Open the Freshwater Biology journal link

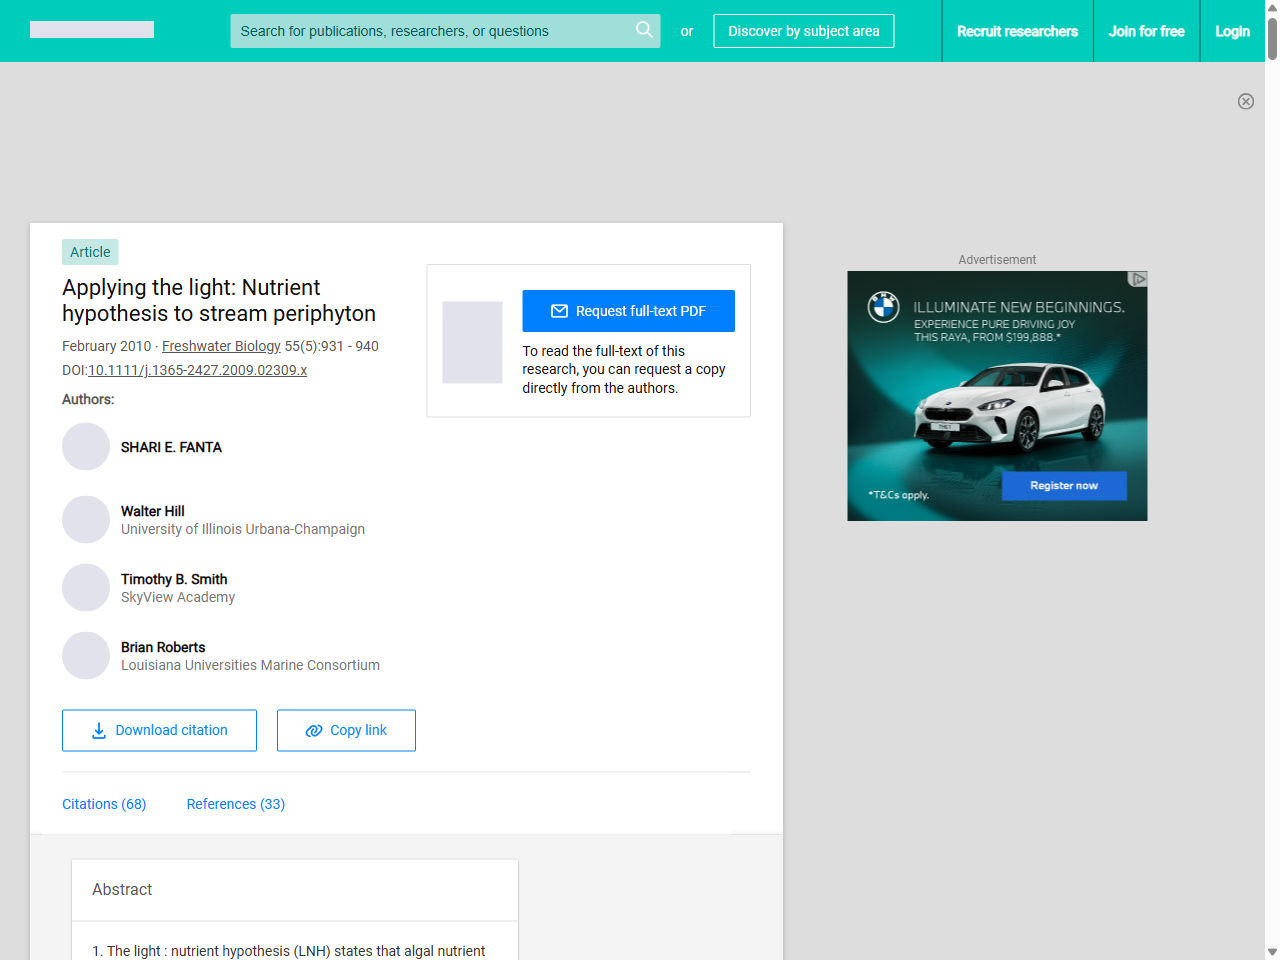pos(221,346)
